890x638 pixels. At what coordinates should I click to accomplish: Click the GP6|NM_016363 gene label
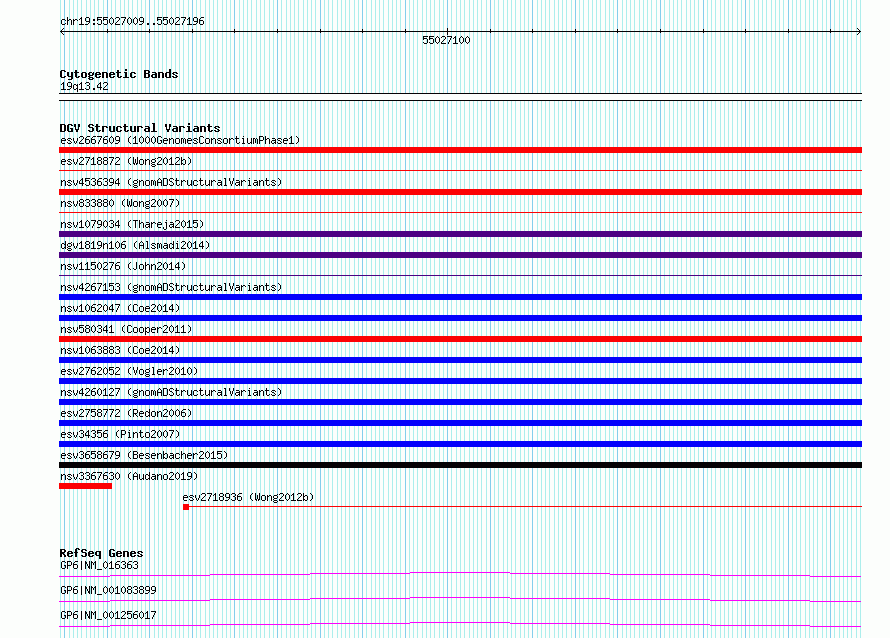[99, 565]
